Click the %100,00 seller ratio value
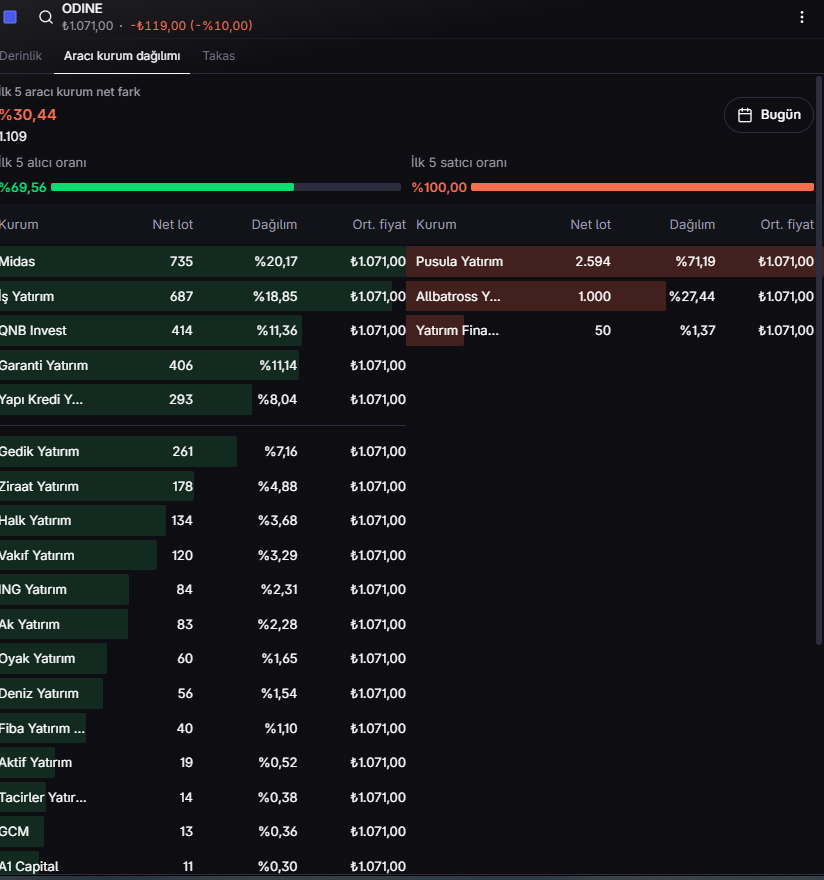The height and width of the screenshot is (880, 824). point(439,187)
